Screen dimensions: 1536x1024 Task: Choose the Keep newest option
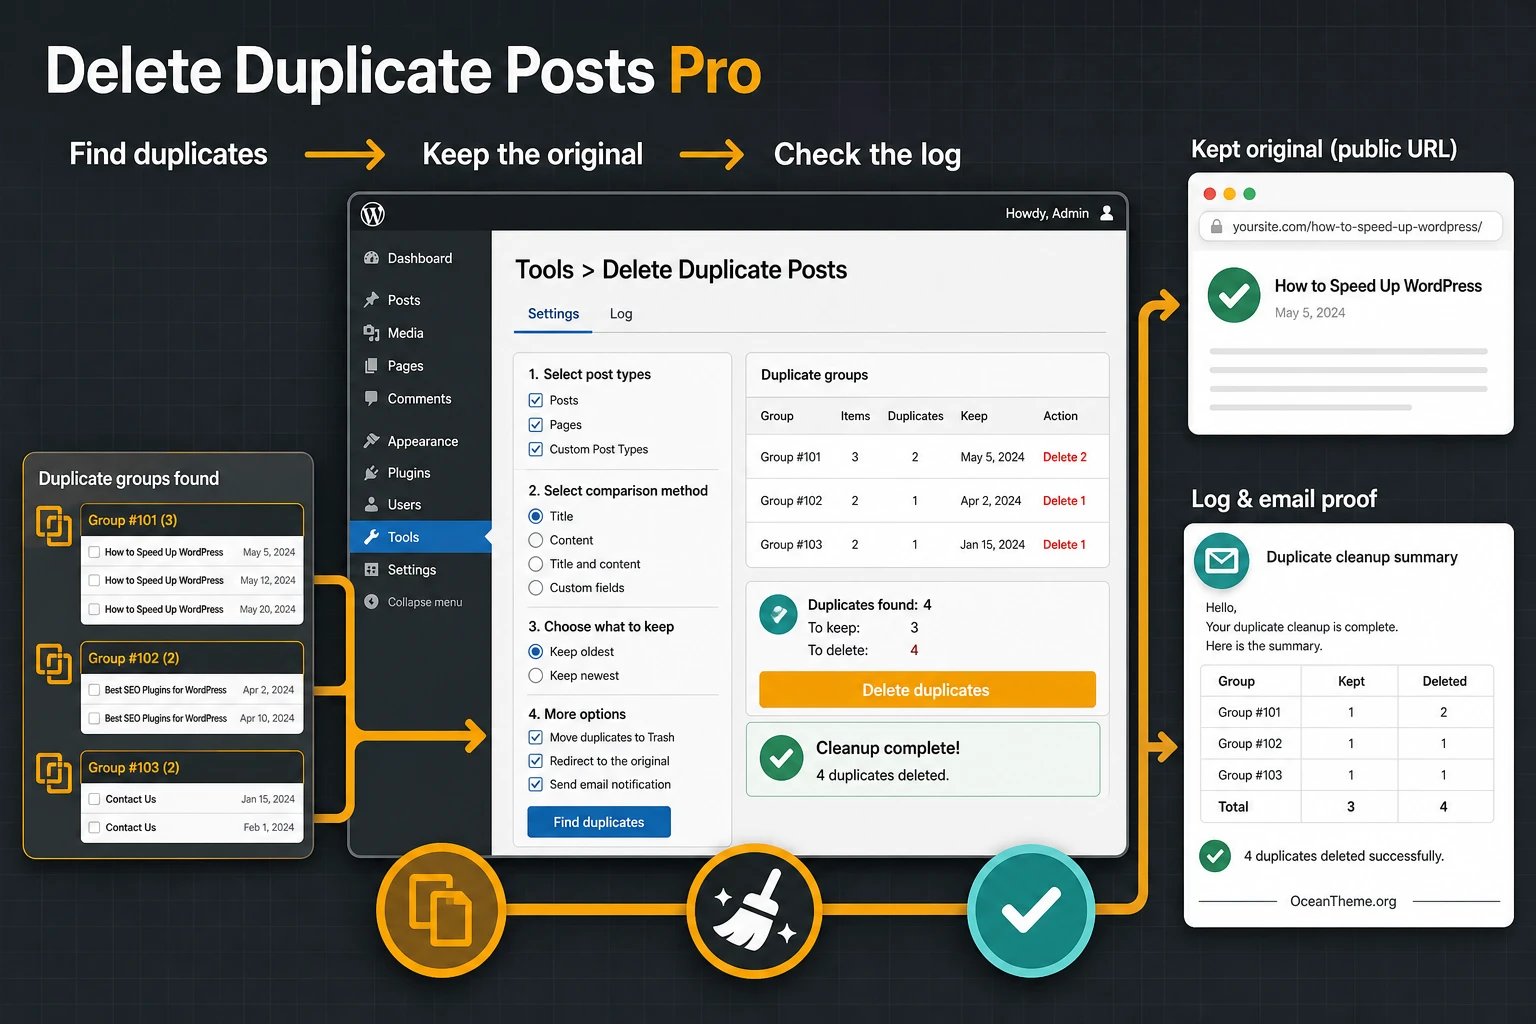536,676
